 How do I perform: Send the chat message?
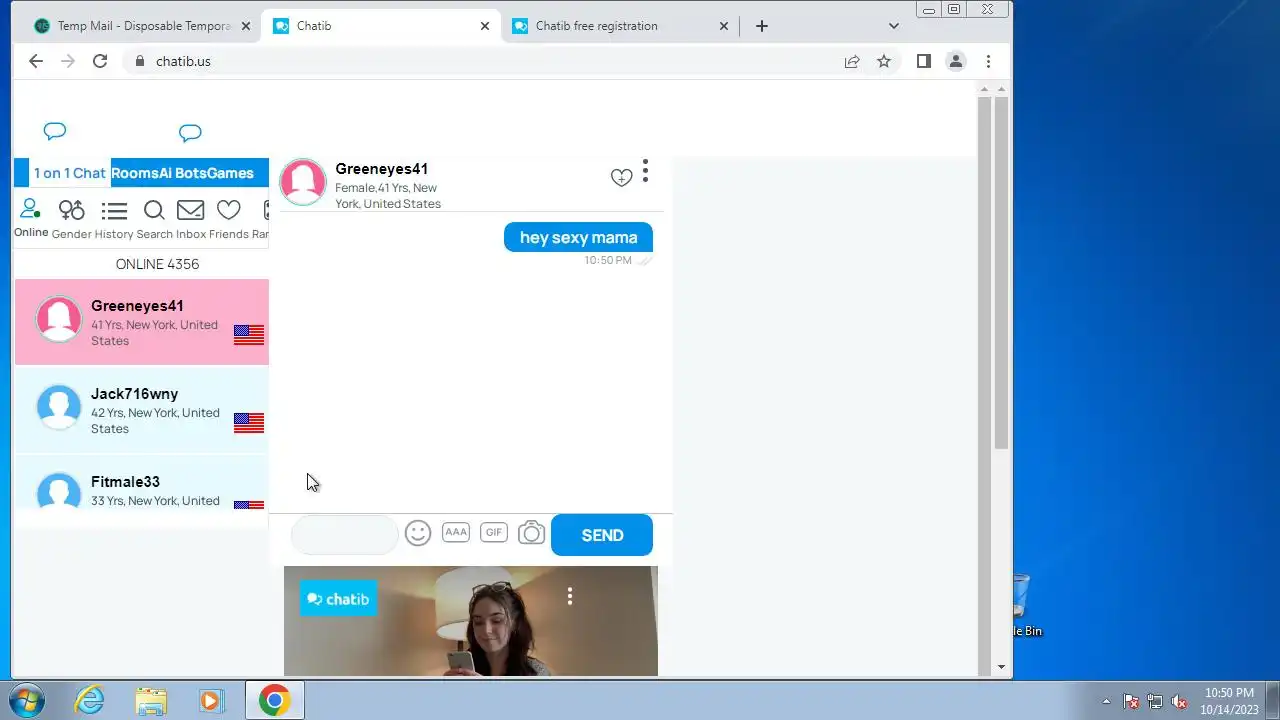tap(602, 535)
